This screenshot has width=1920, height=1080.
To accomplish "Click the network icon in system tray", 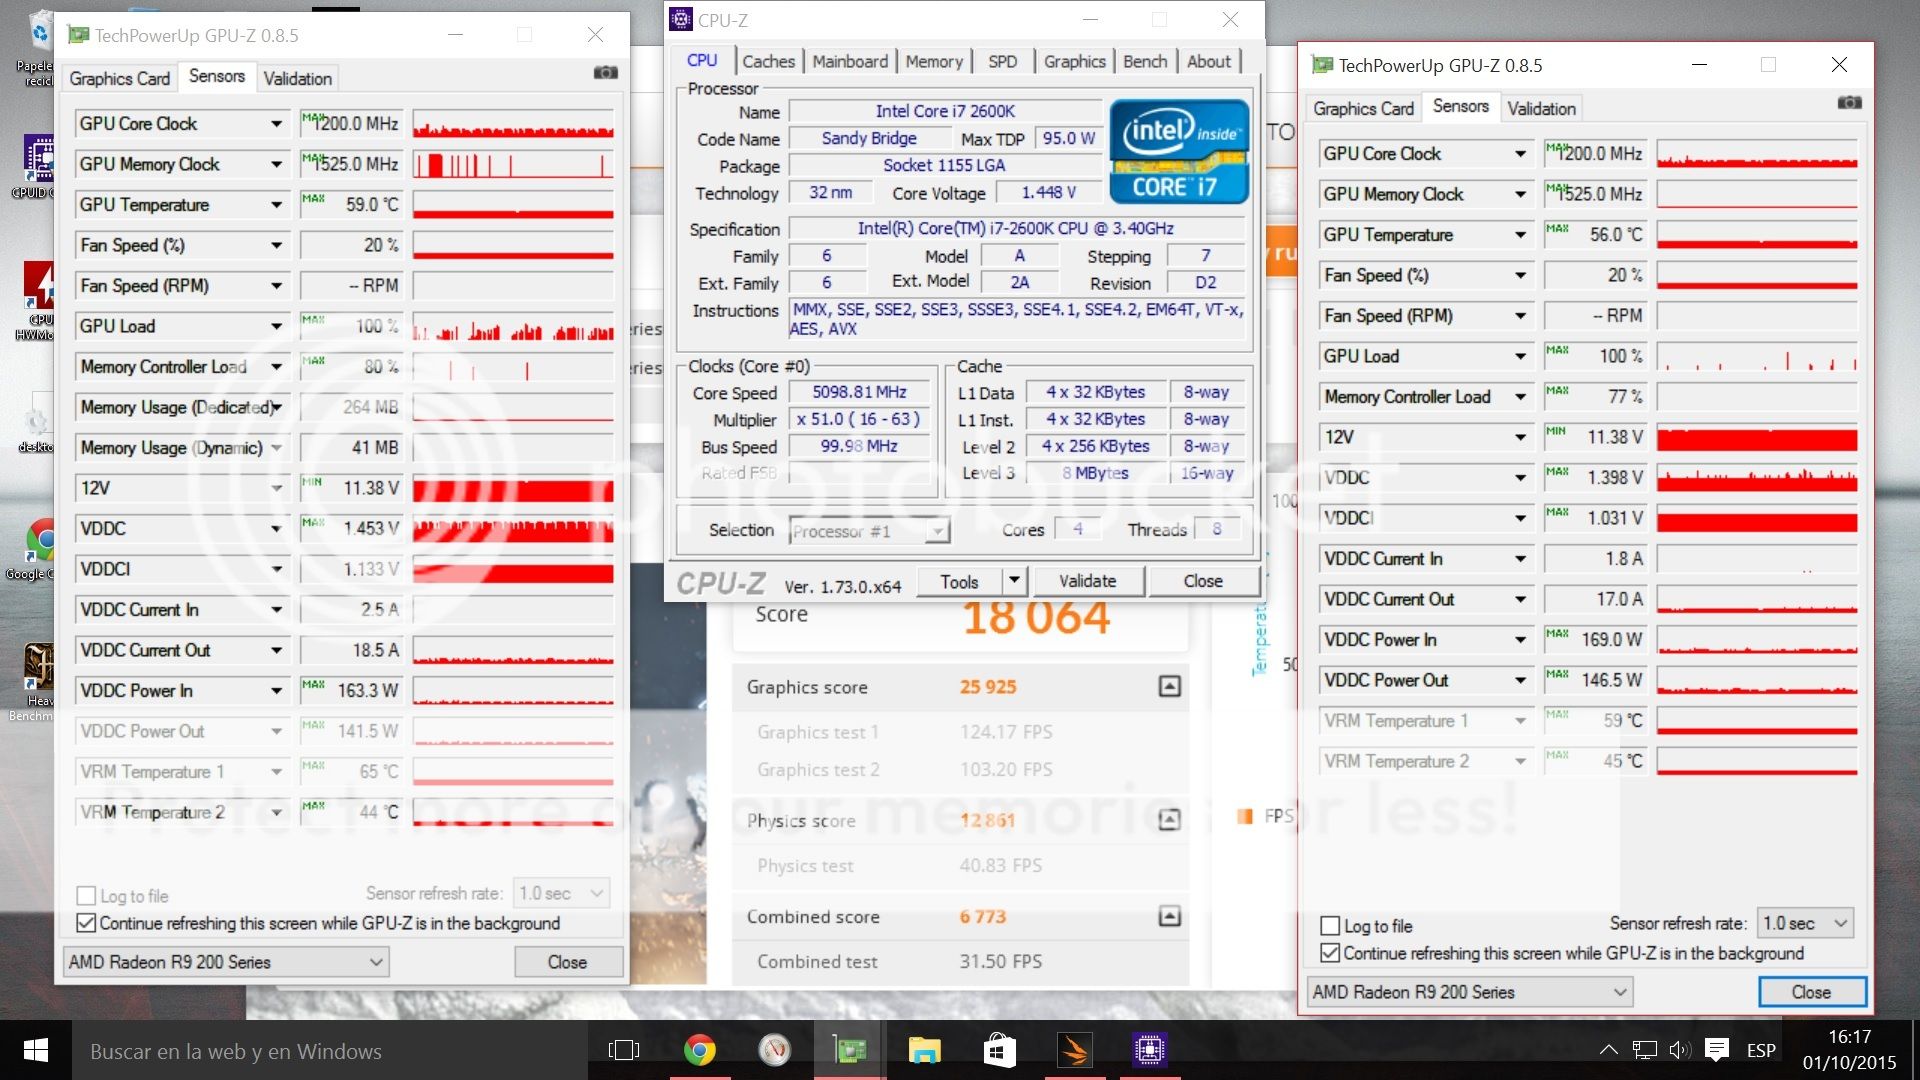I will [x=1644, y=1050].
